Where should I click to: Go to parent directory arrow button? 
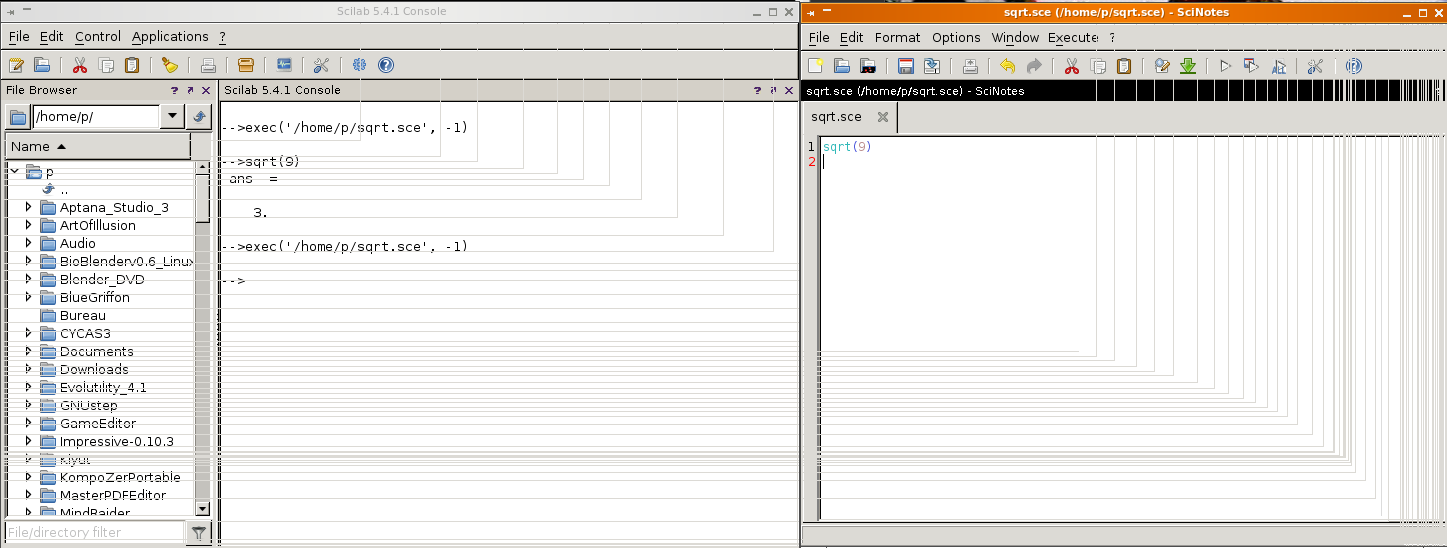pos(200,117)
